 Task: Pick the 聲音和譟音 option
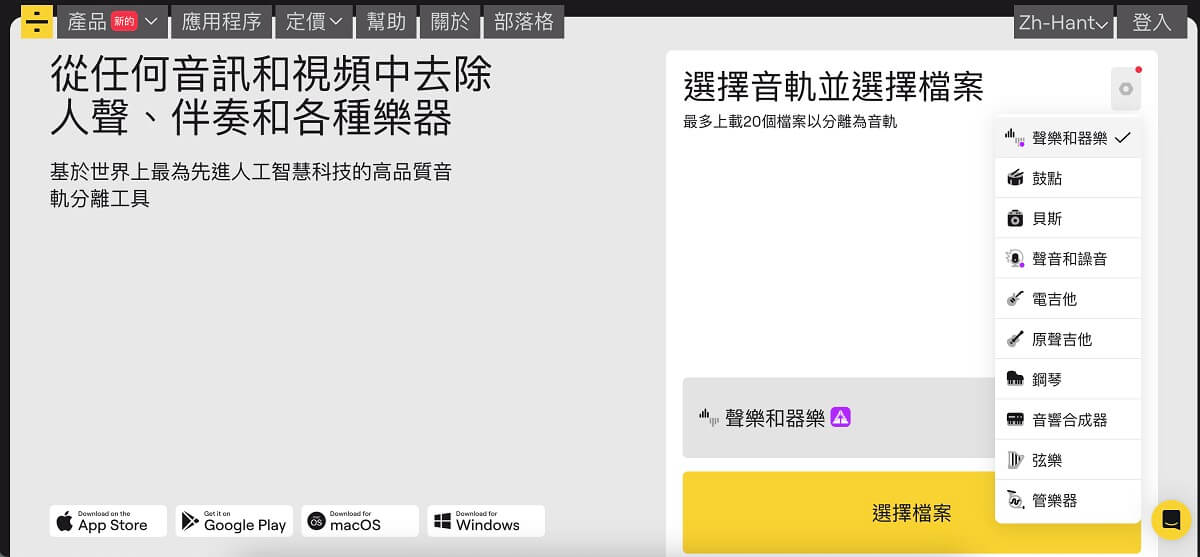pyautogui.click(x=1068, y=258)
